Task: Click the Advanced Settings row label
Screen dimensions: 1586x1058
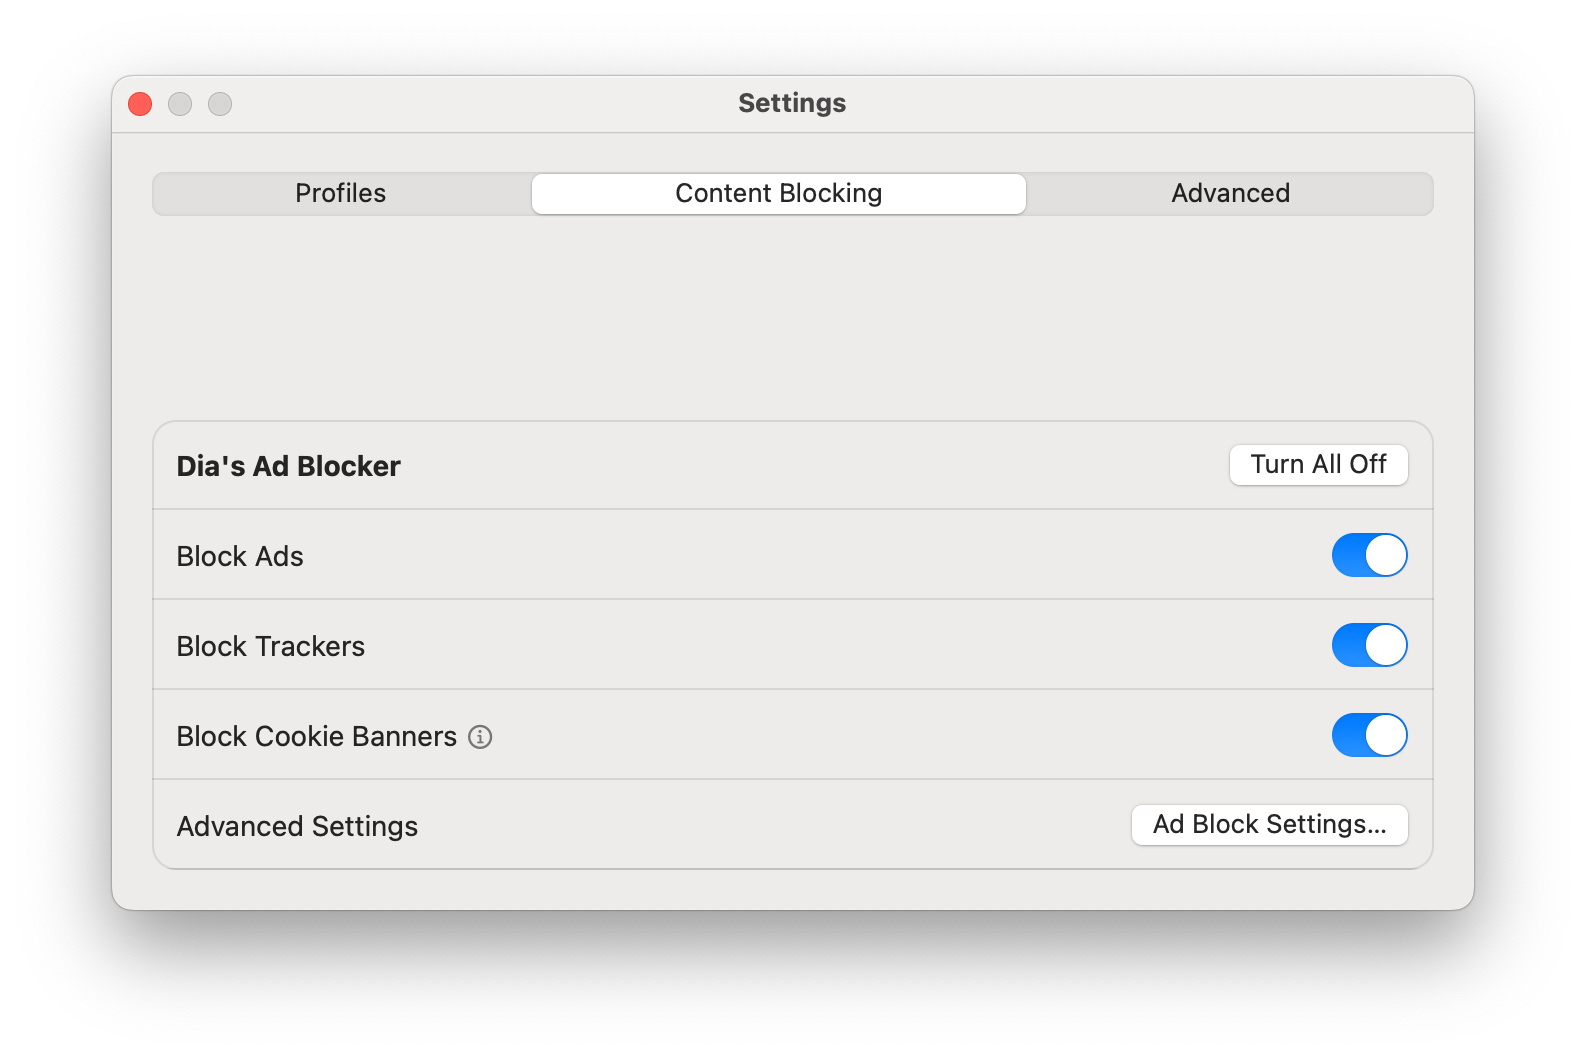Action: pyautogui.click(x=297, y=826)
